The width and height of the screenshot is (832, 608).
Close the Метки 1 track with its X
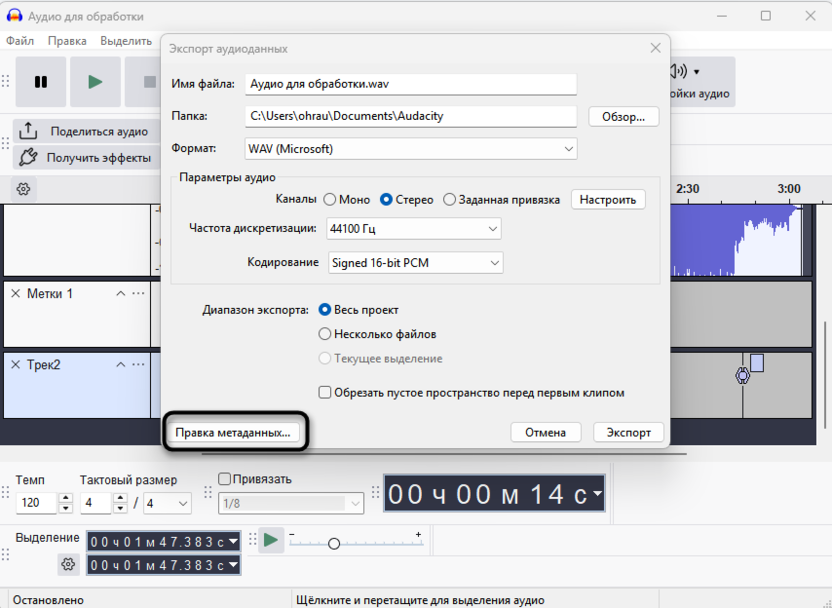[x=14, y=294]
